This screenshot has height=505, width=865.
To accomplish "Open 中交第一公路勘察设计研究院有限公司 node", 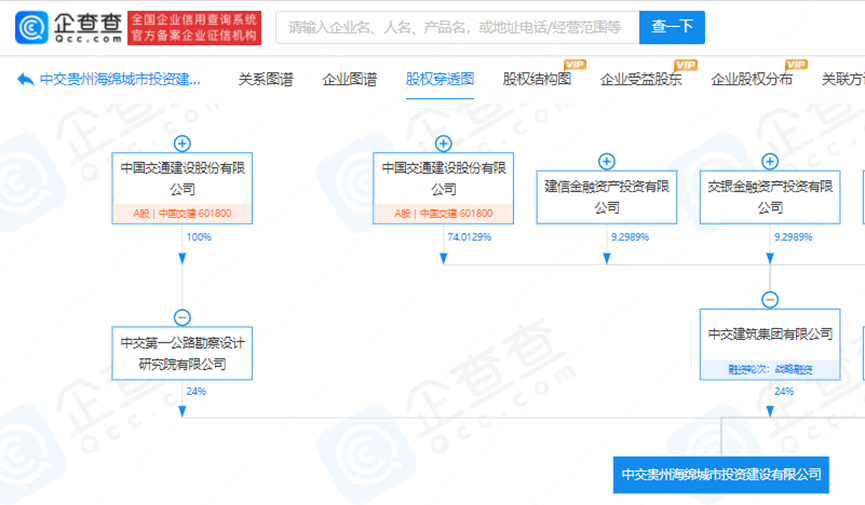I will 182,353.
